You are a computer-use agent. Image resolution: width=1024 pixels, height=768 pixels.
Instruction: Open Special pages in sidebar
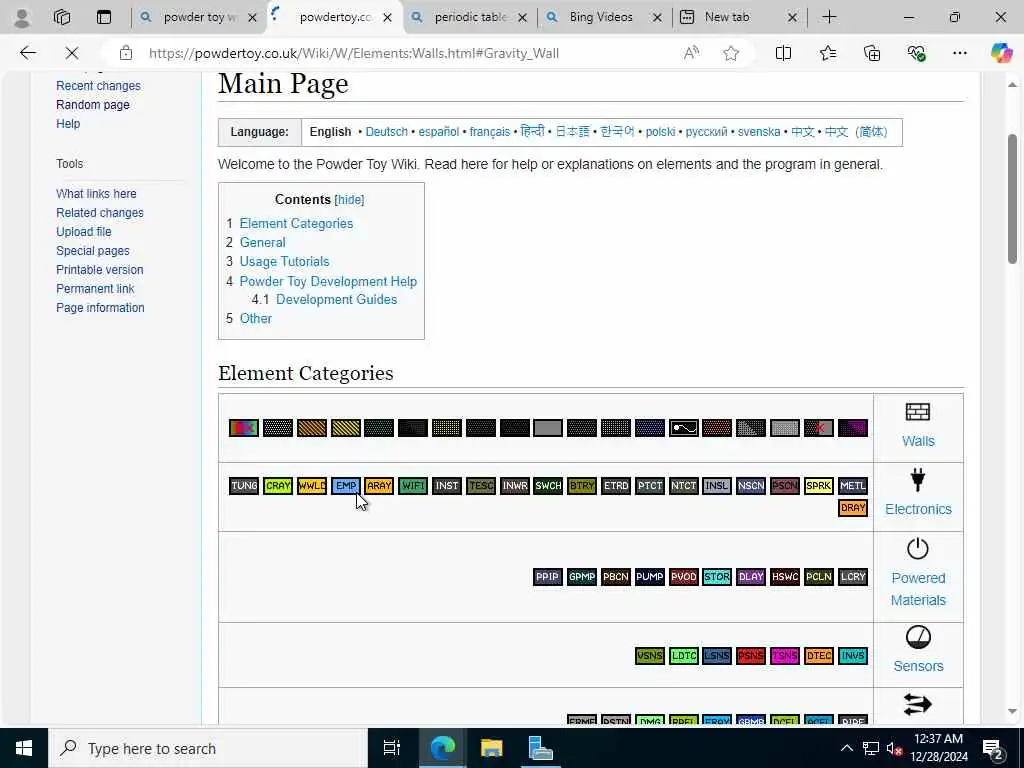(x=93, y=251)
